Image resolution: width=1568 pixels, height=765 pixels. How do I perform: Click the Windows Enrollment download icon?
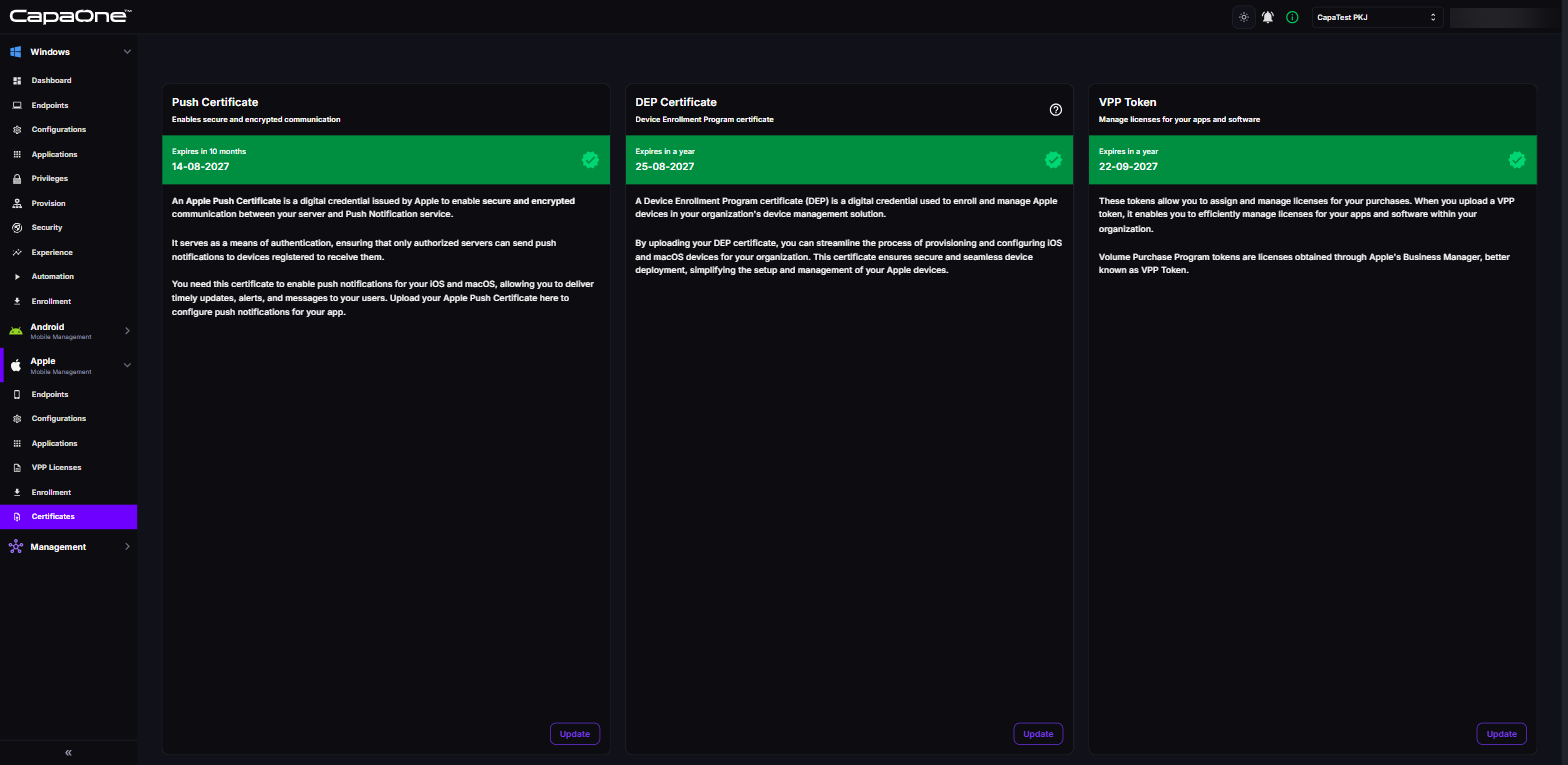coord(17,301)
